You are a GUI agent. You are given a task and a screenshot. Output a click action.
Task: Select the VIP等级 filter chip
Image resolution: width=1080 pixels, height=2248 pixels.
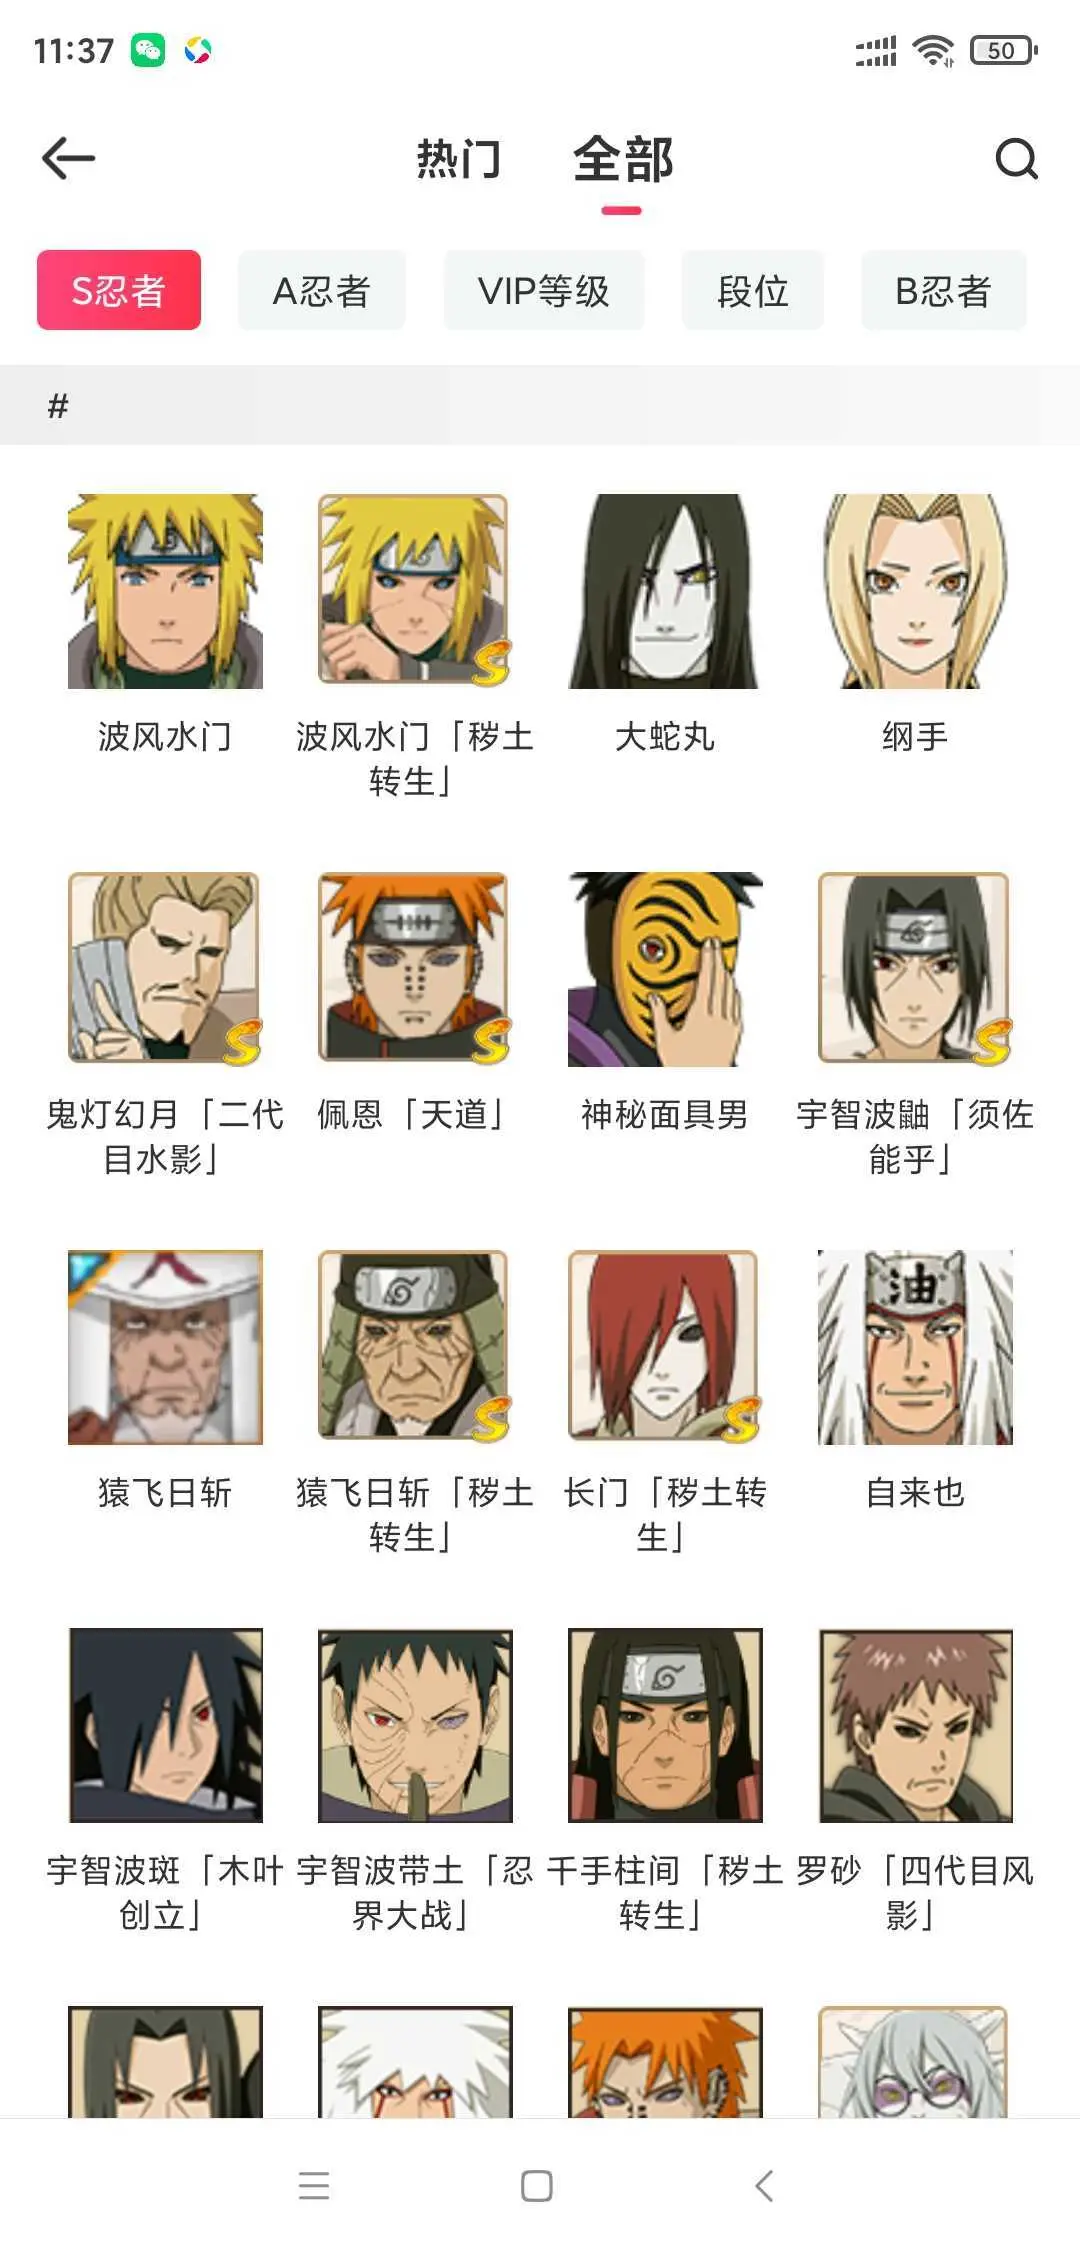(544, 290)
